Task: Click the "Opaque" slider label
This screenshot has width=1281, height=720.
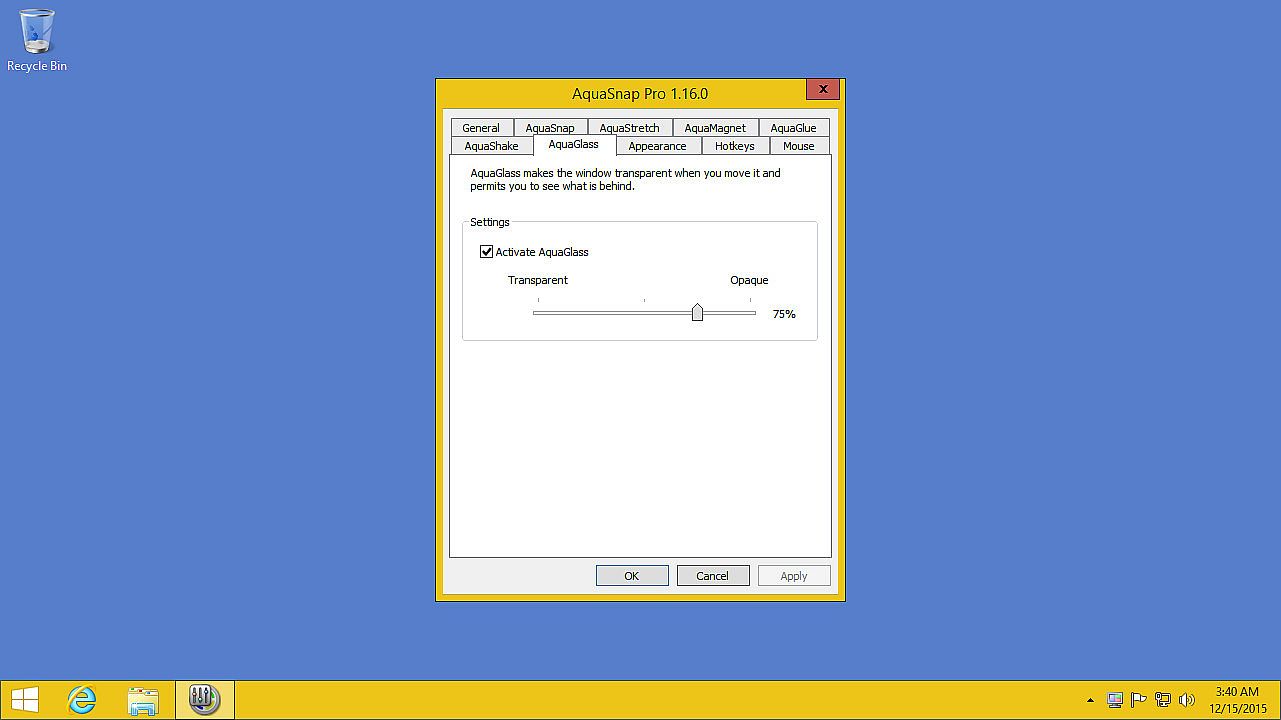Action: [749, 280]
